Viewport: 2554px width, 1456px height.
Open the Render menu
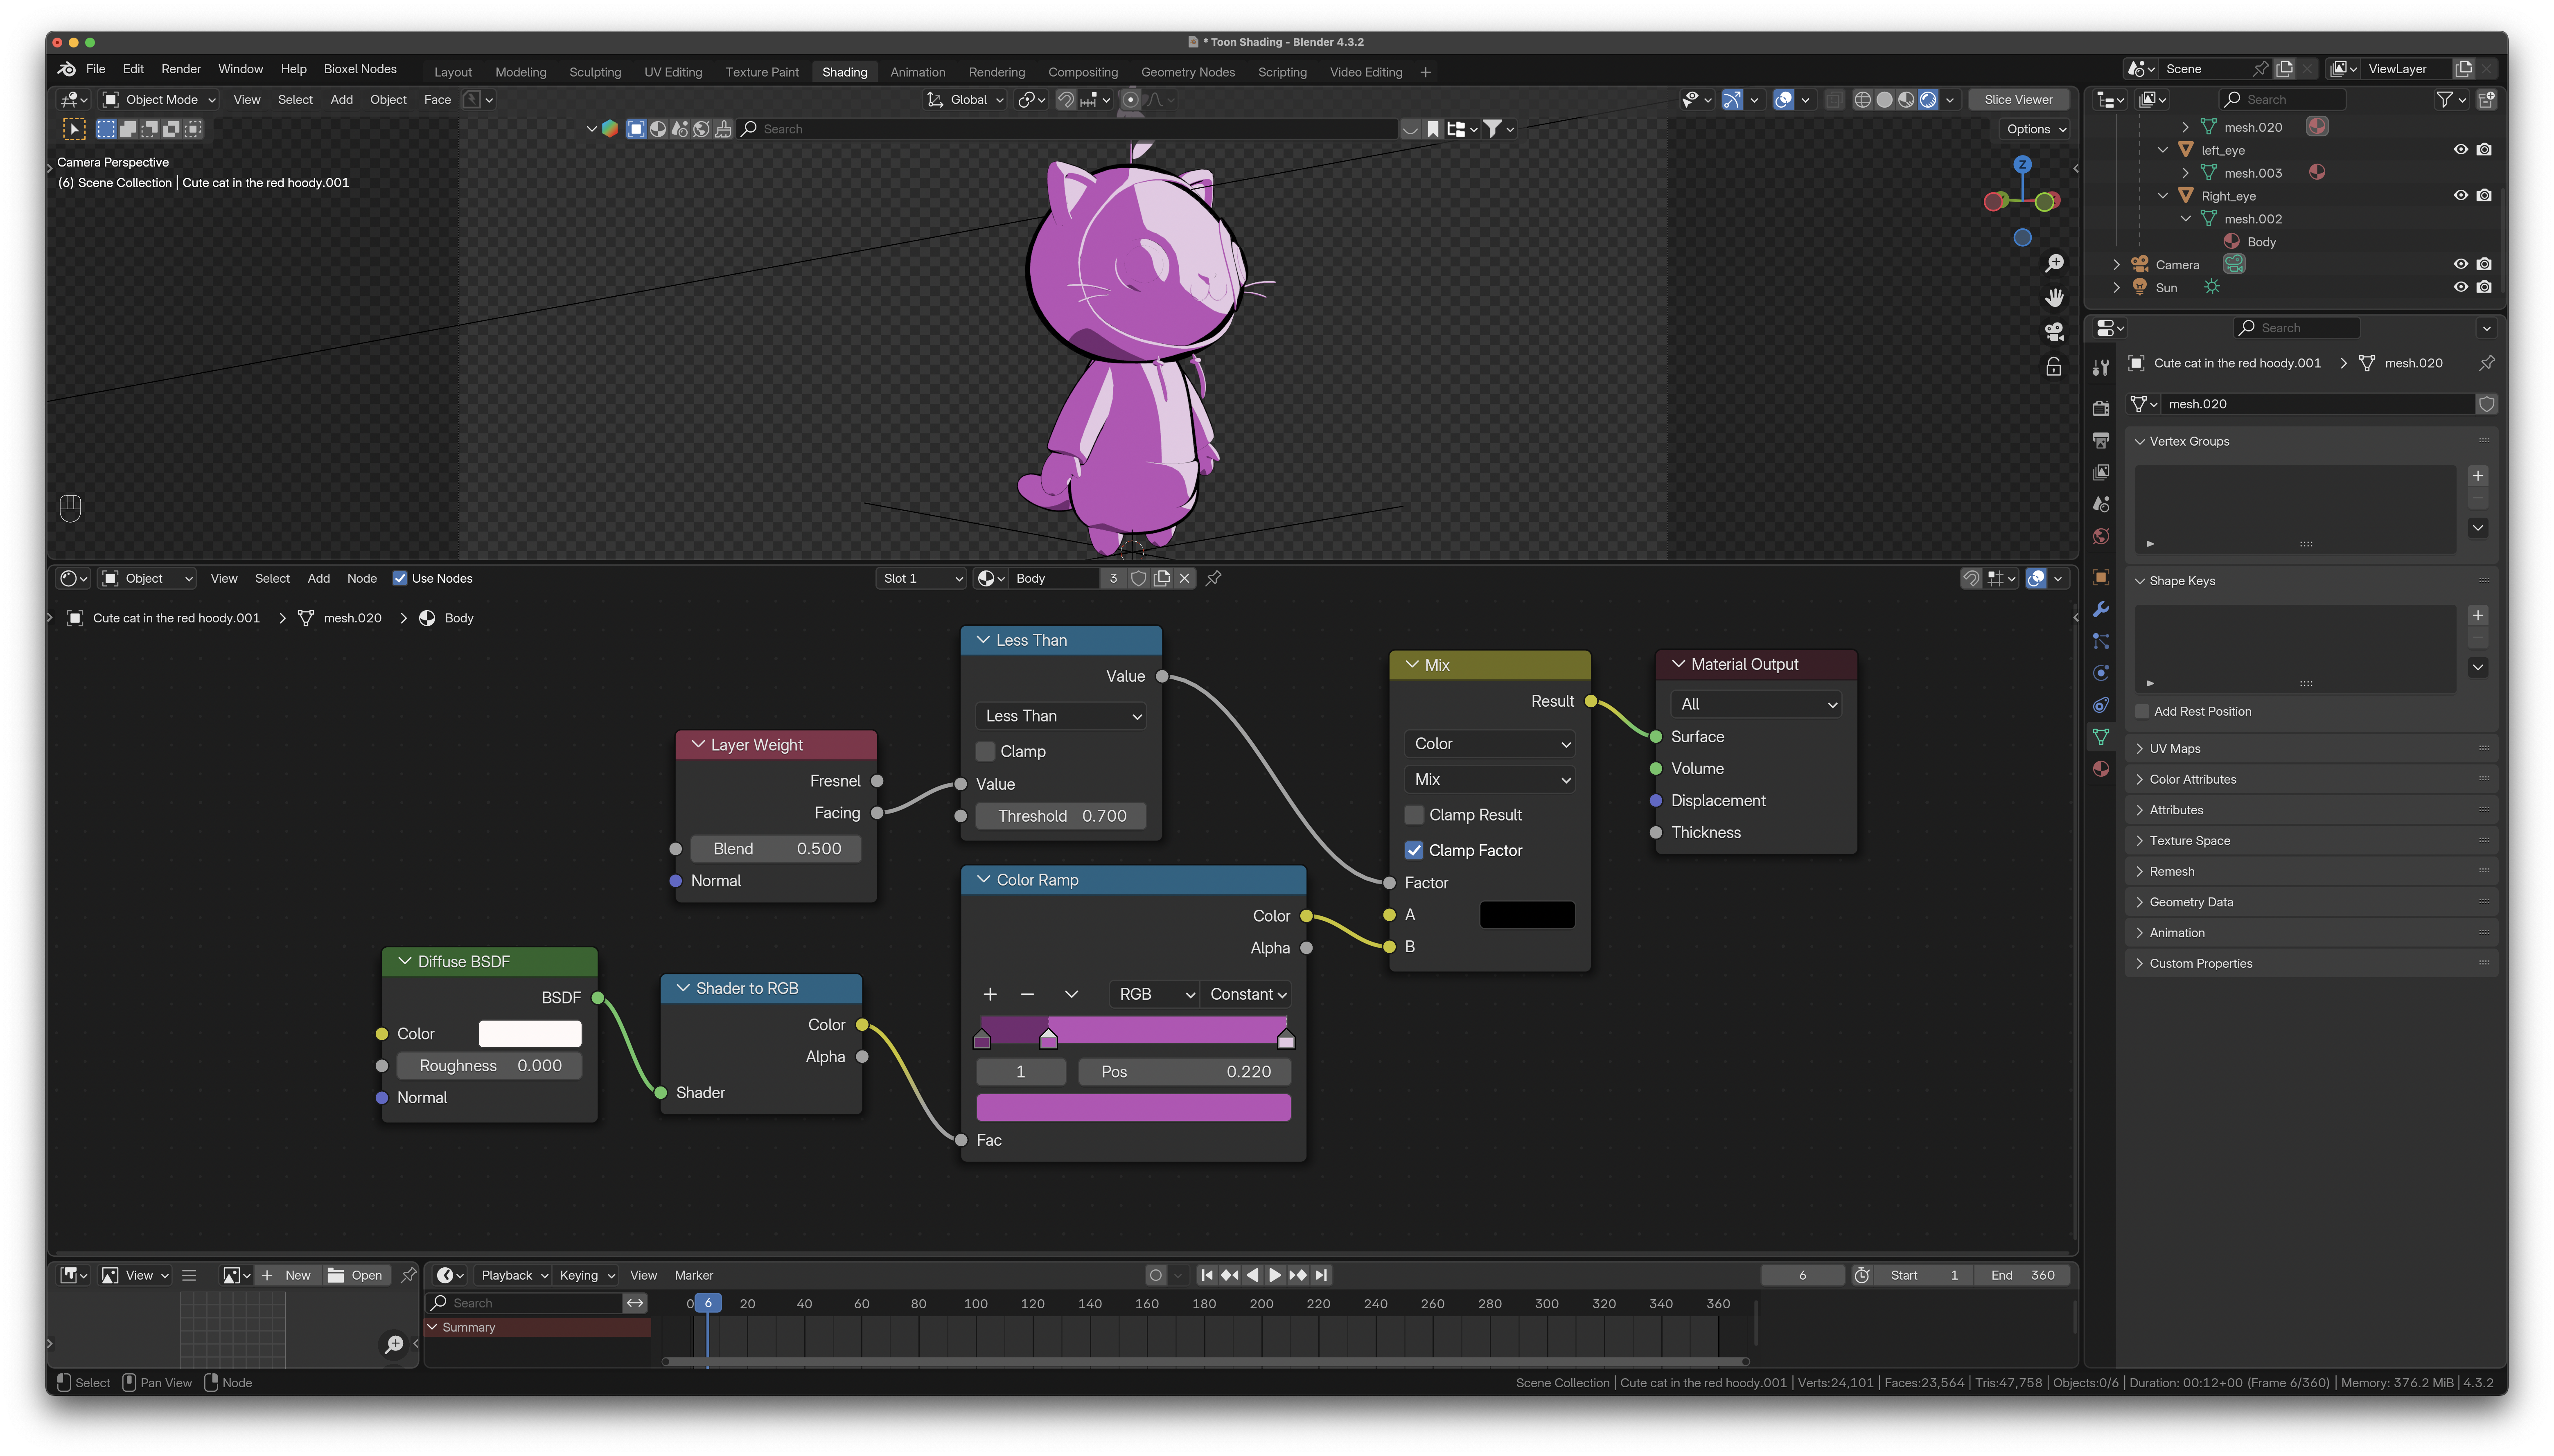coord(181,69)
